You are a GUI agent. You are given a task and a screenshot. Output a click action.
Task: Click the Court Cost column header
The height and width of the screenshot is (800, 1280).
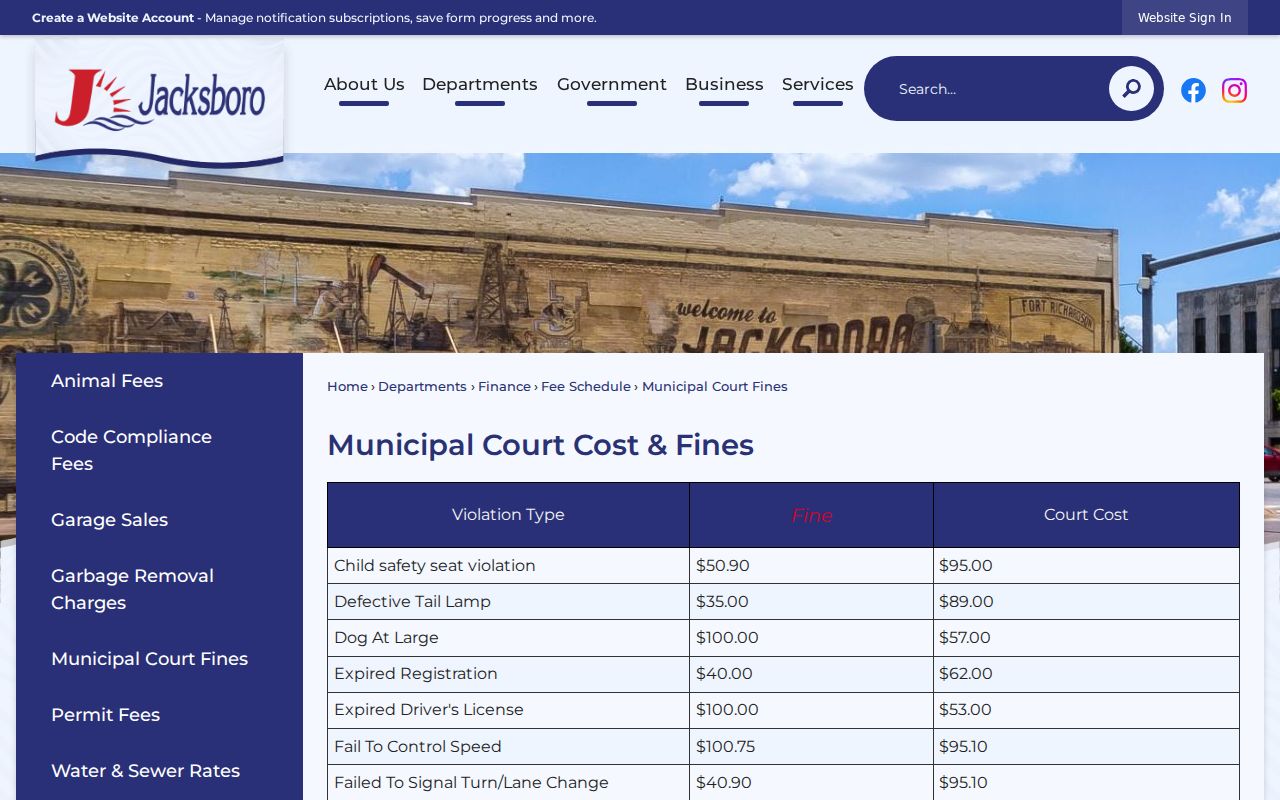[1086, 515]
